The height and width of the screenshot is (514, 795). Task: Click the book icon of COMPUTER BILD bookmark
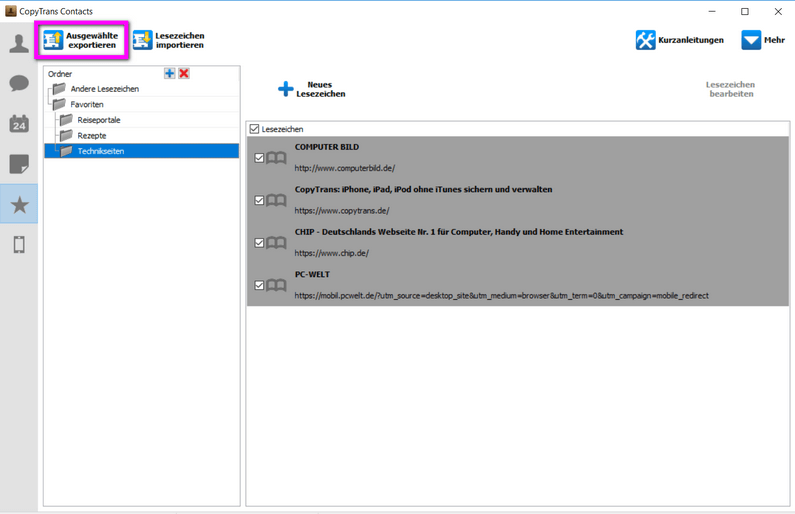(x=276, y=158)
